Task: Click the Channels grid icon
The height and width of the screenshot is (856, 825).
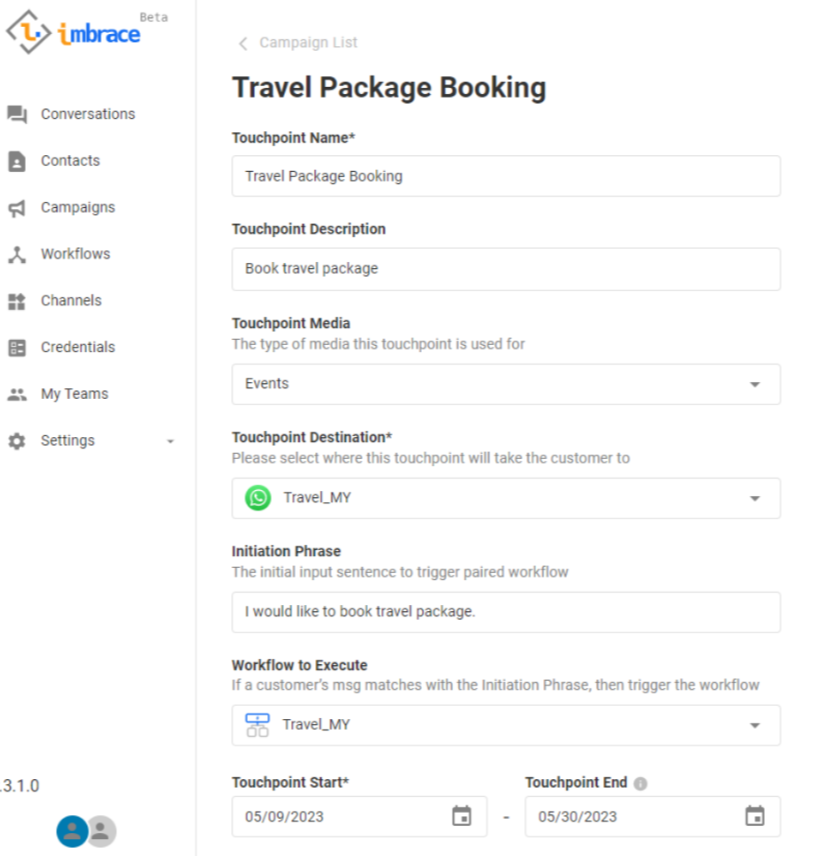Action: click(x=17, y=301)
